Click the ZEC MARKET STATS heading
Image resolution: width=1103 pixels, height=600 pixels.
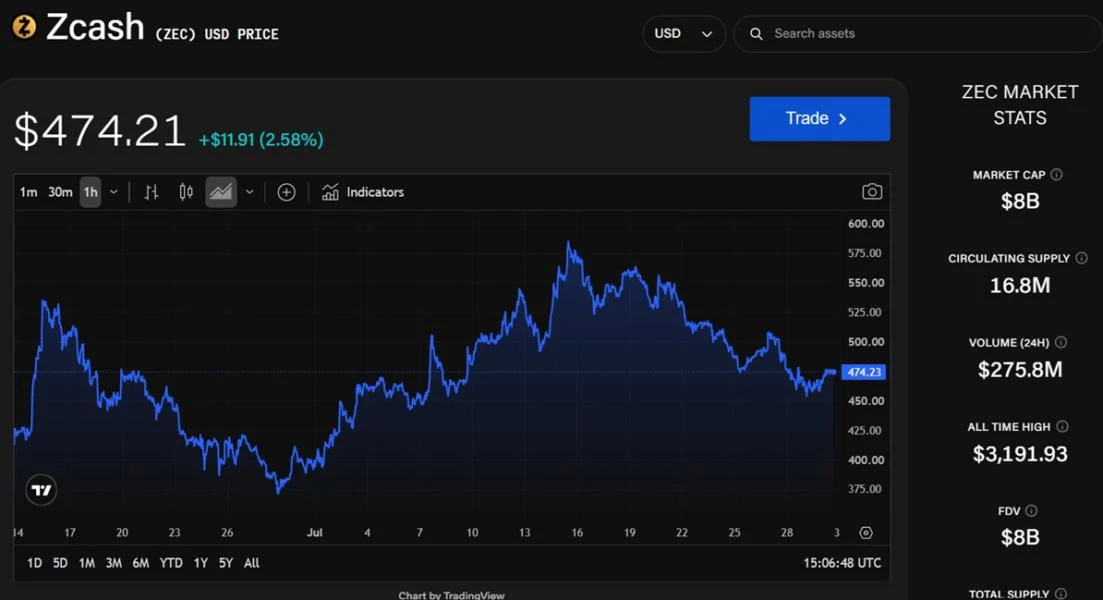point(1020,105)
